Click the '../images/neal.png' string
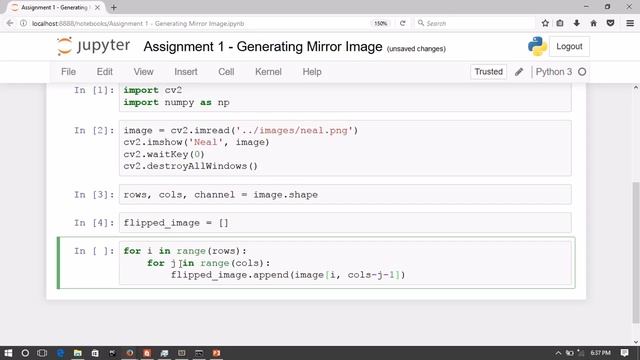This screenshot has height=360, width=640. [x=294, y=131]
